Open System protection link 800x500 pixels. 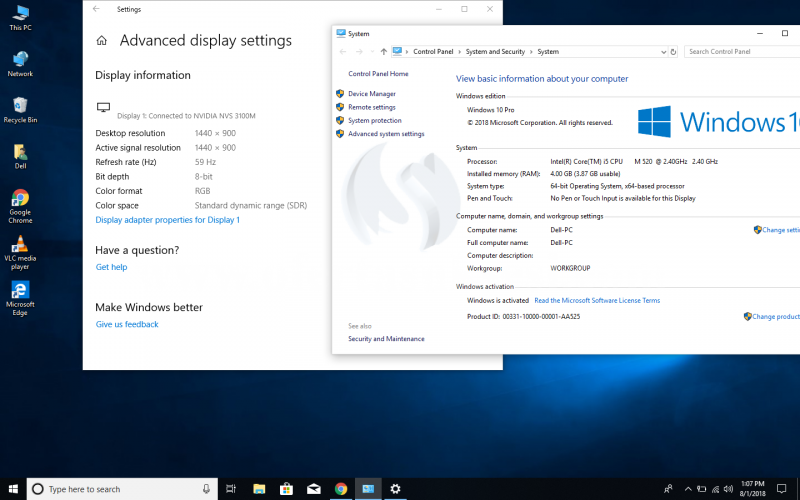375,120
